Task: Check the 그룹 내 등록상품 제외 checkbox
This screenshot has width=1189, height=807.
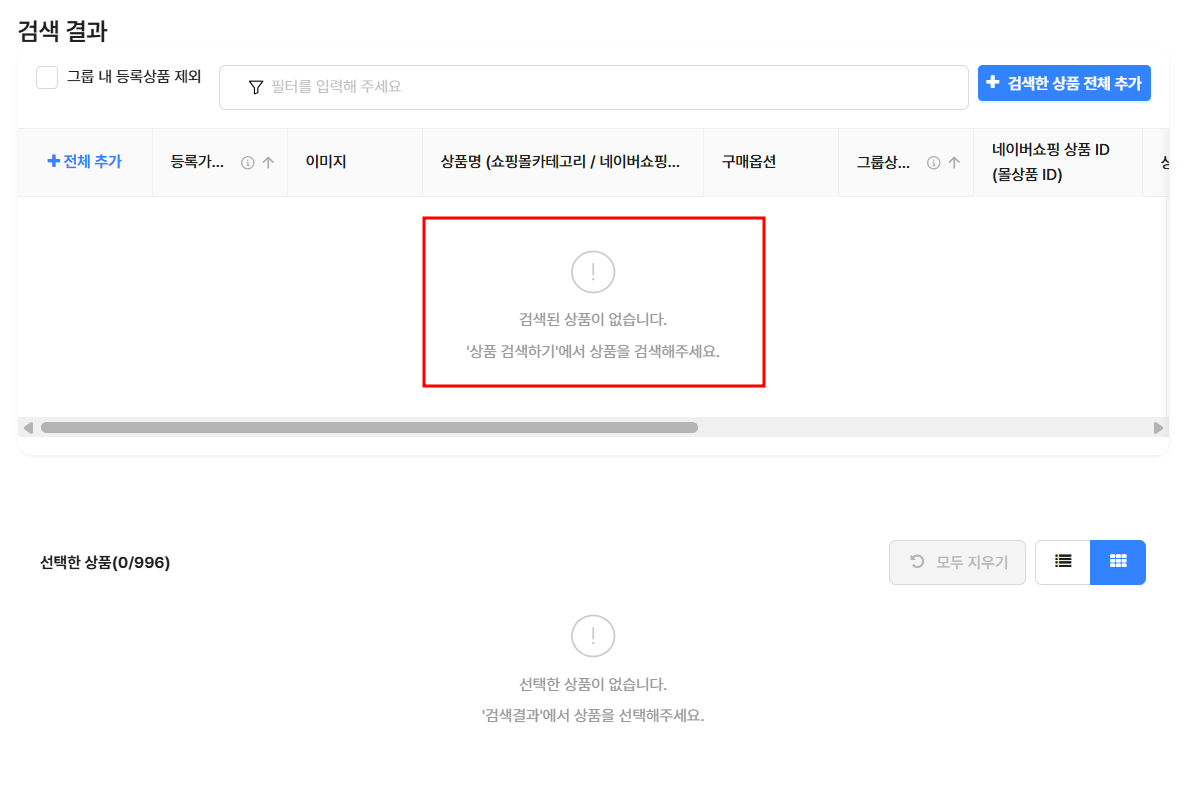Action: click(47, 77)
